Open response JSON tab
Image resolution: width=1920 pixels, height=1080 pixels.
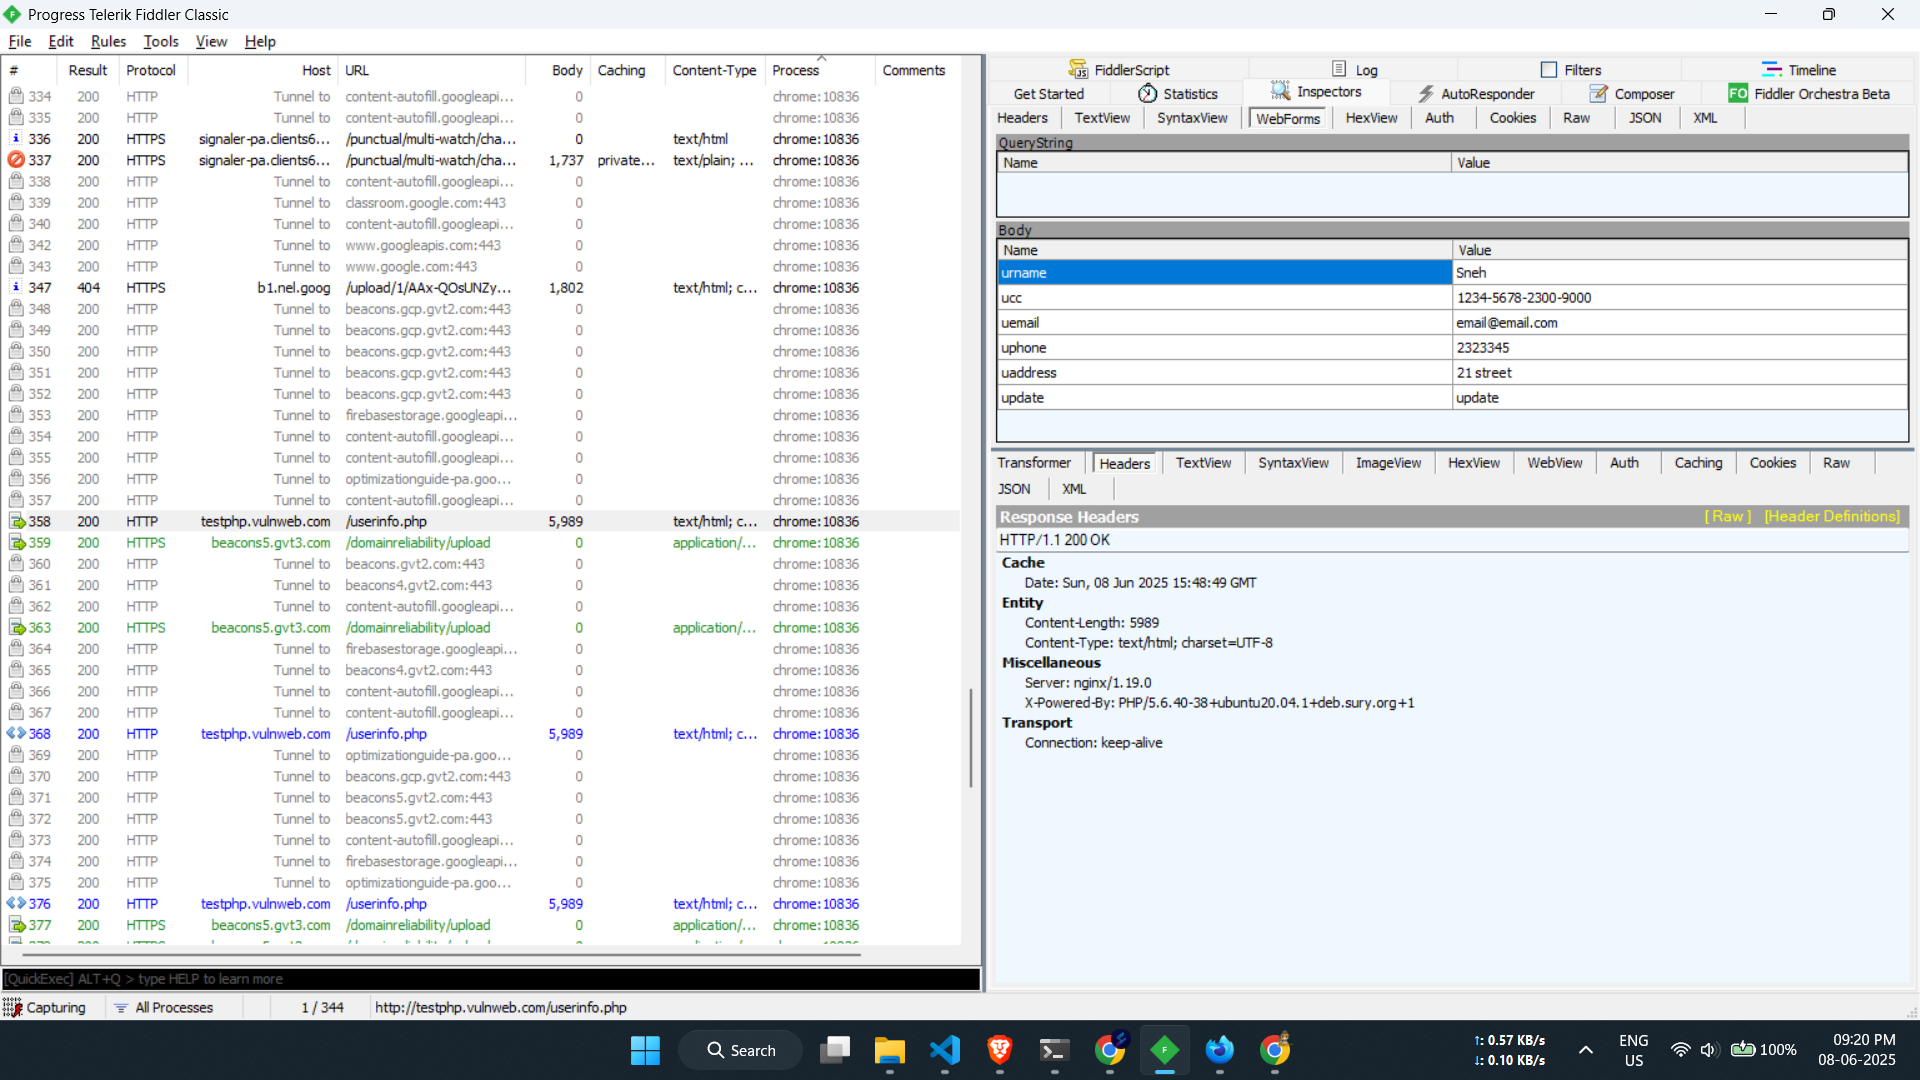tap(1014, 489)
